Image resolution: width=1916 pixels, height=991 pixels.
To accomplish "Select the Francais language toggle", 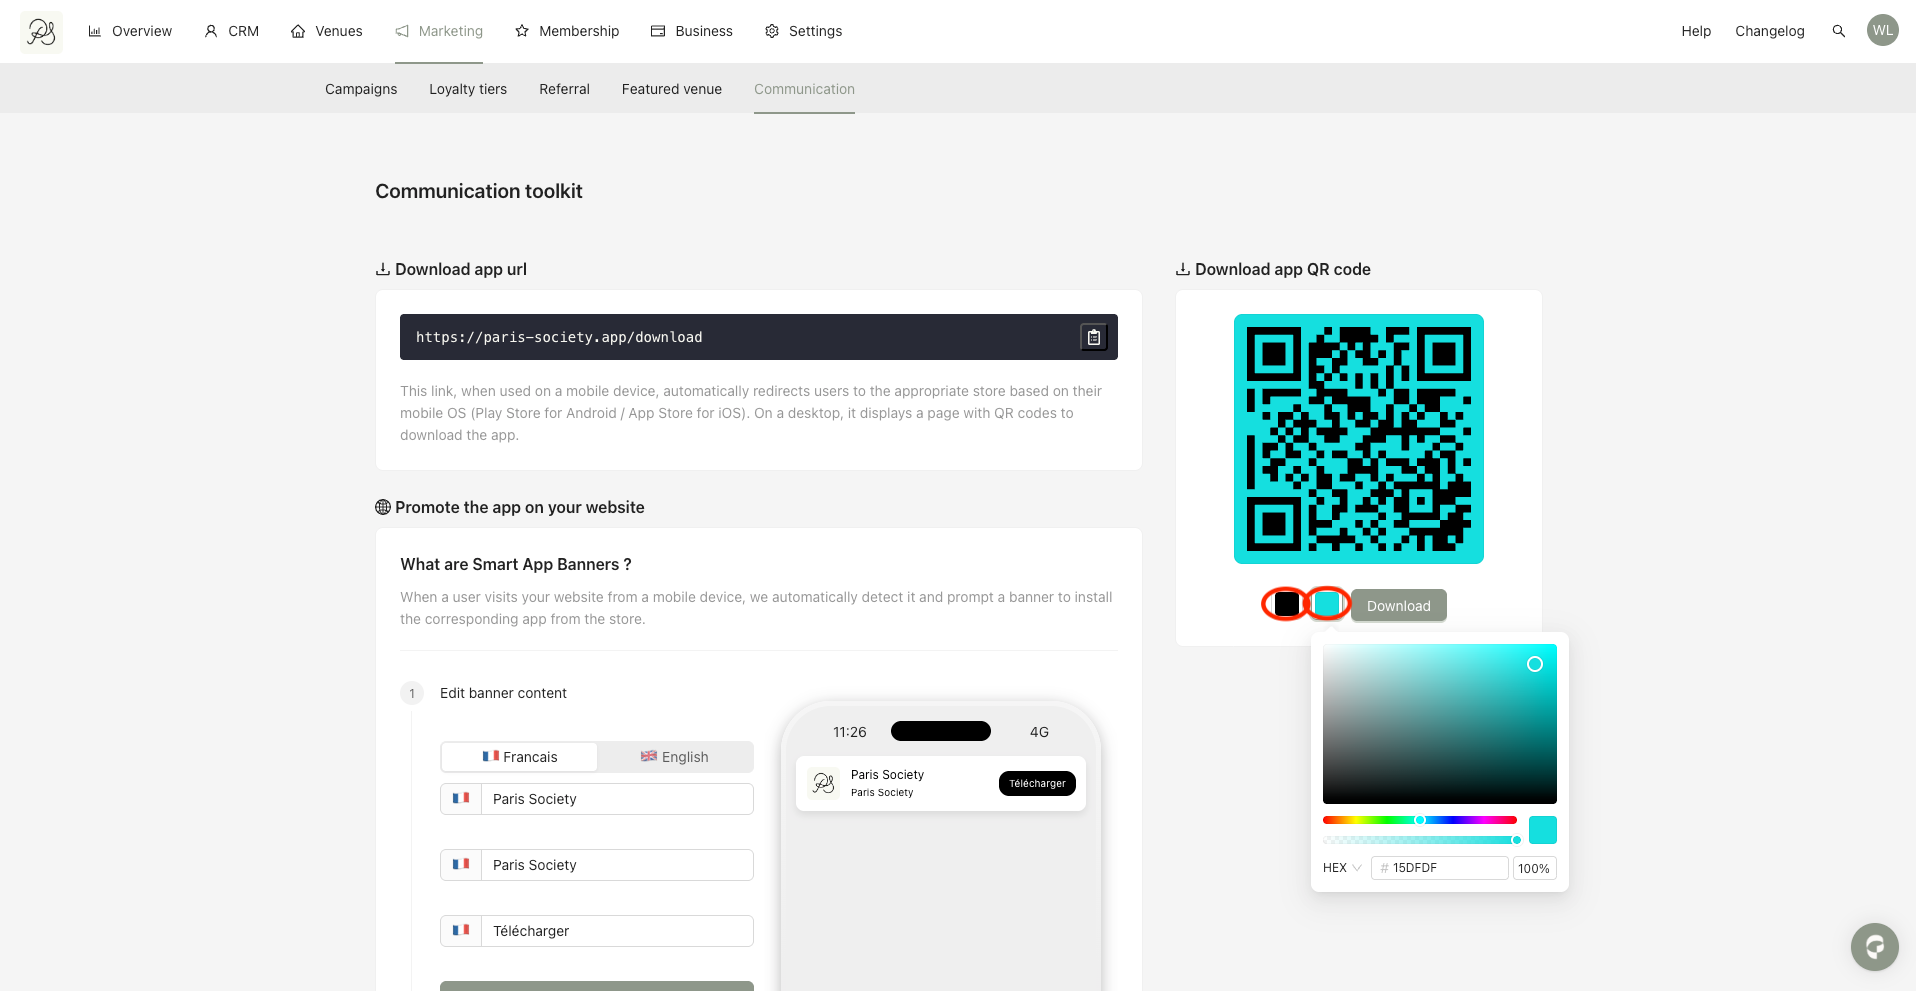I will (x=519, y=757).
